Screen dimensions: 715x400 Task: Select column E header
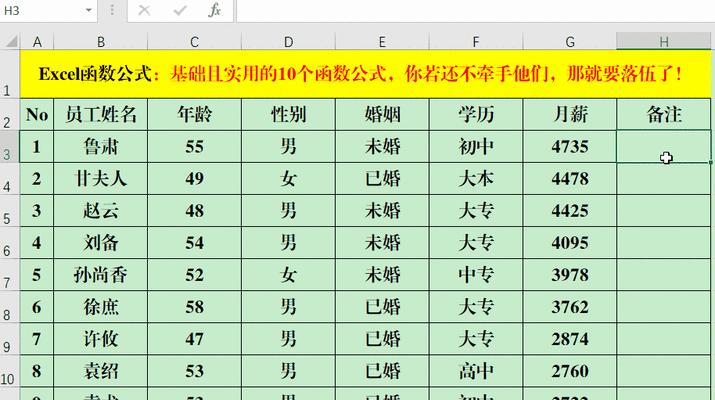tap(382, 42)
